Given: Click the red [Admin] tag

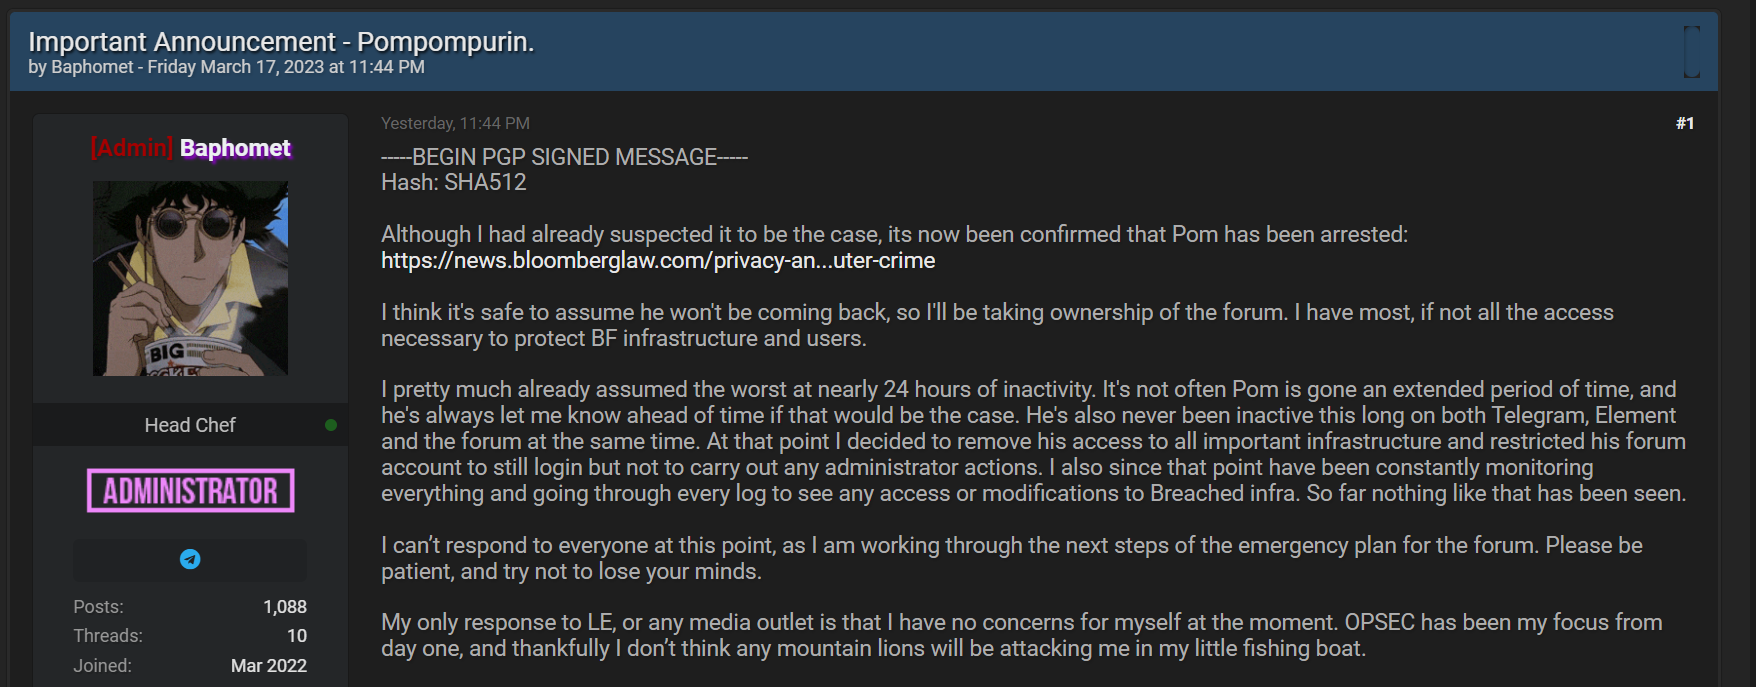Looking at the screenshot, I should (130, 147).
